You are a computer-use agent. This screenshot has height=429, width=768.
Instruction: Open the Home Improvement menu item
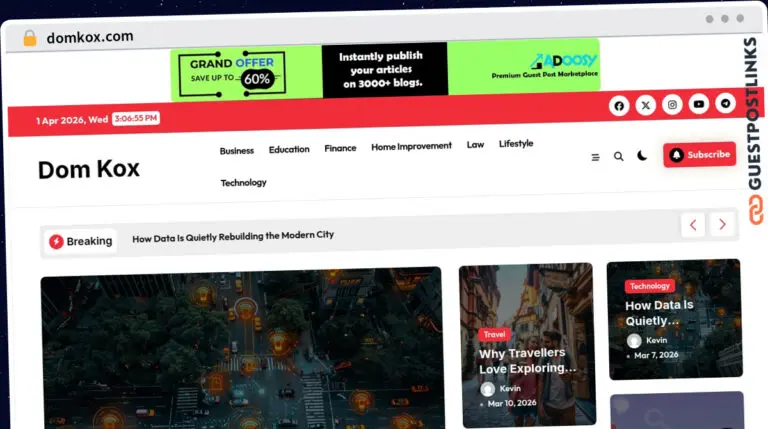click(x=411, y=146)
